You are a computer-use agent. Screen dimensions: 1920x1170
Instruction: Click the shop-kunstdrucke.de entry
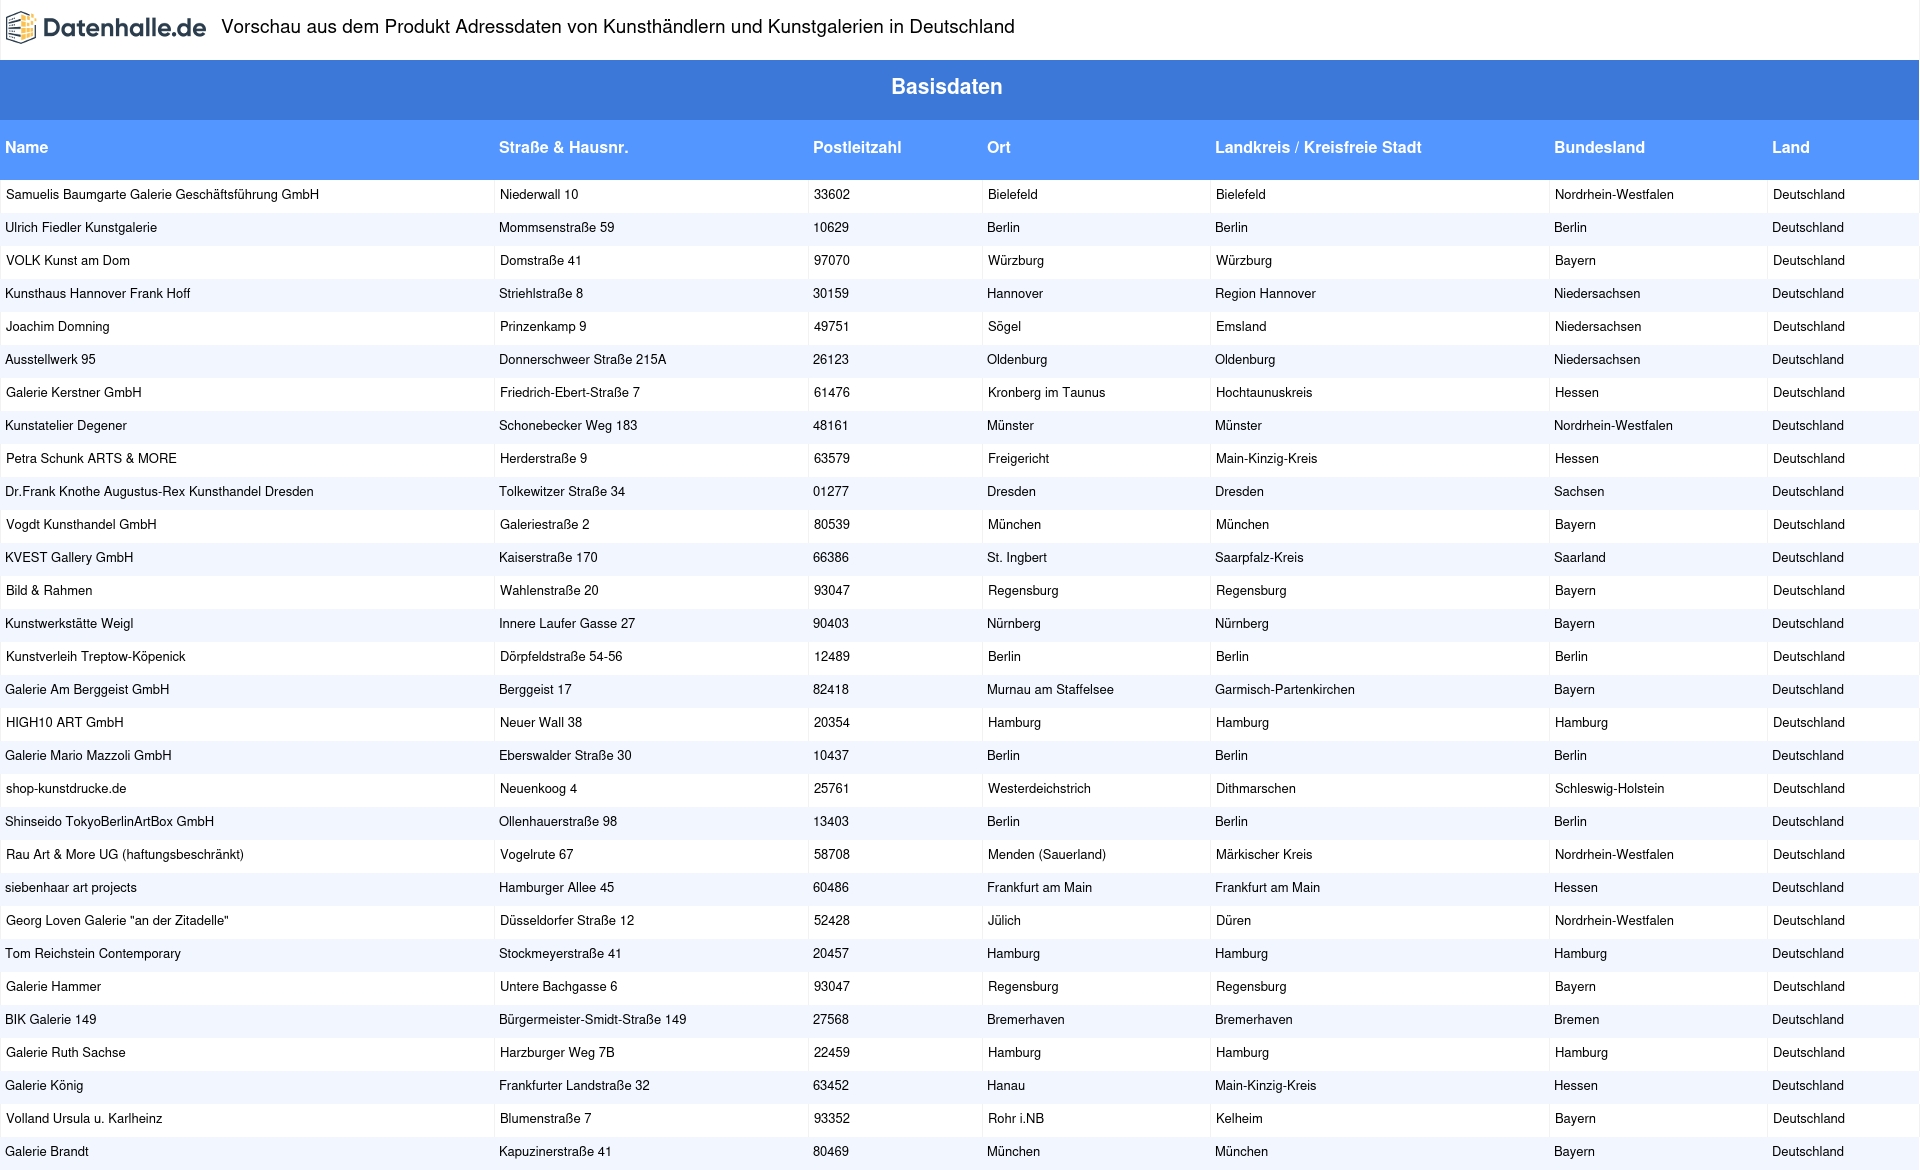[66, 789]
